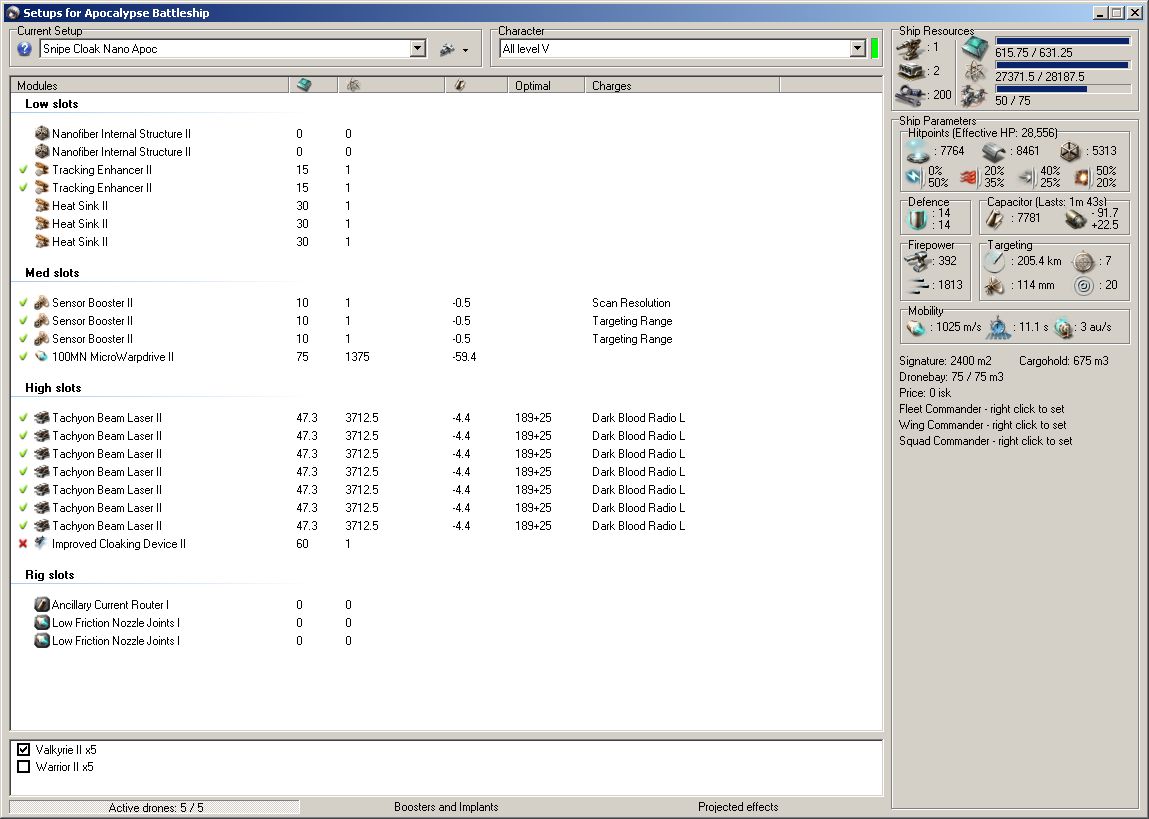Image resolution: width=1149 pixels, height=819 pixels.
Task: Click the capacitor column header icon
Action: 459,85
